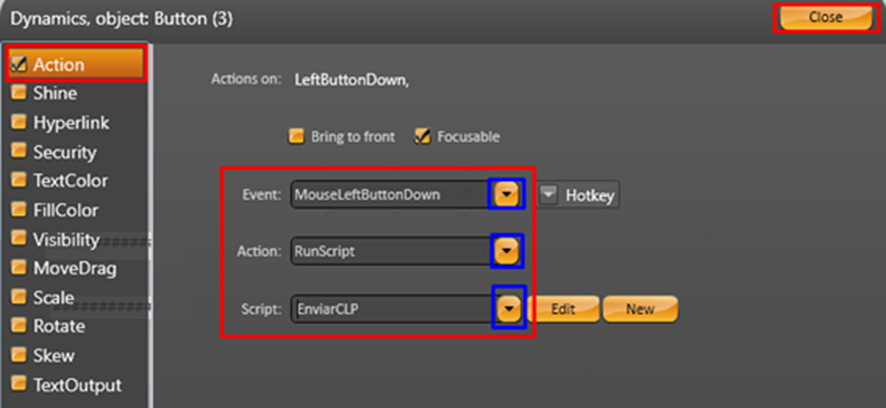
Task: Check the TextColor dynamic box
Action: (x=18, y=181)
